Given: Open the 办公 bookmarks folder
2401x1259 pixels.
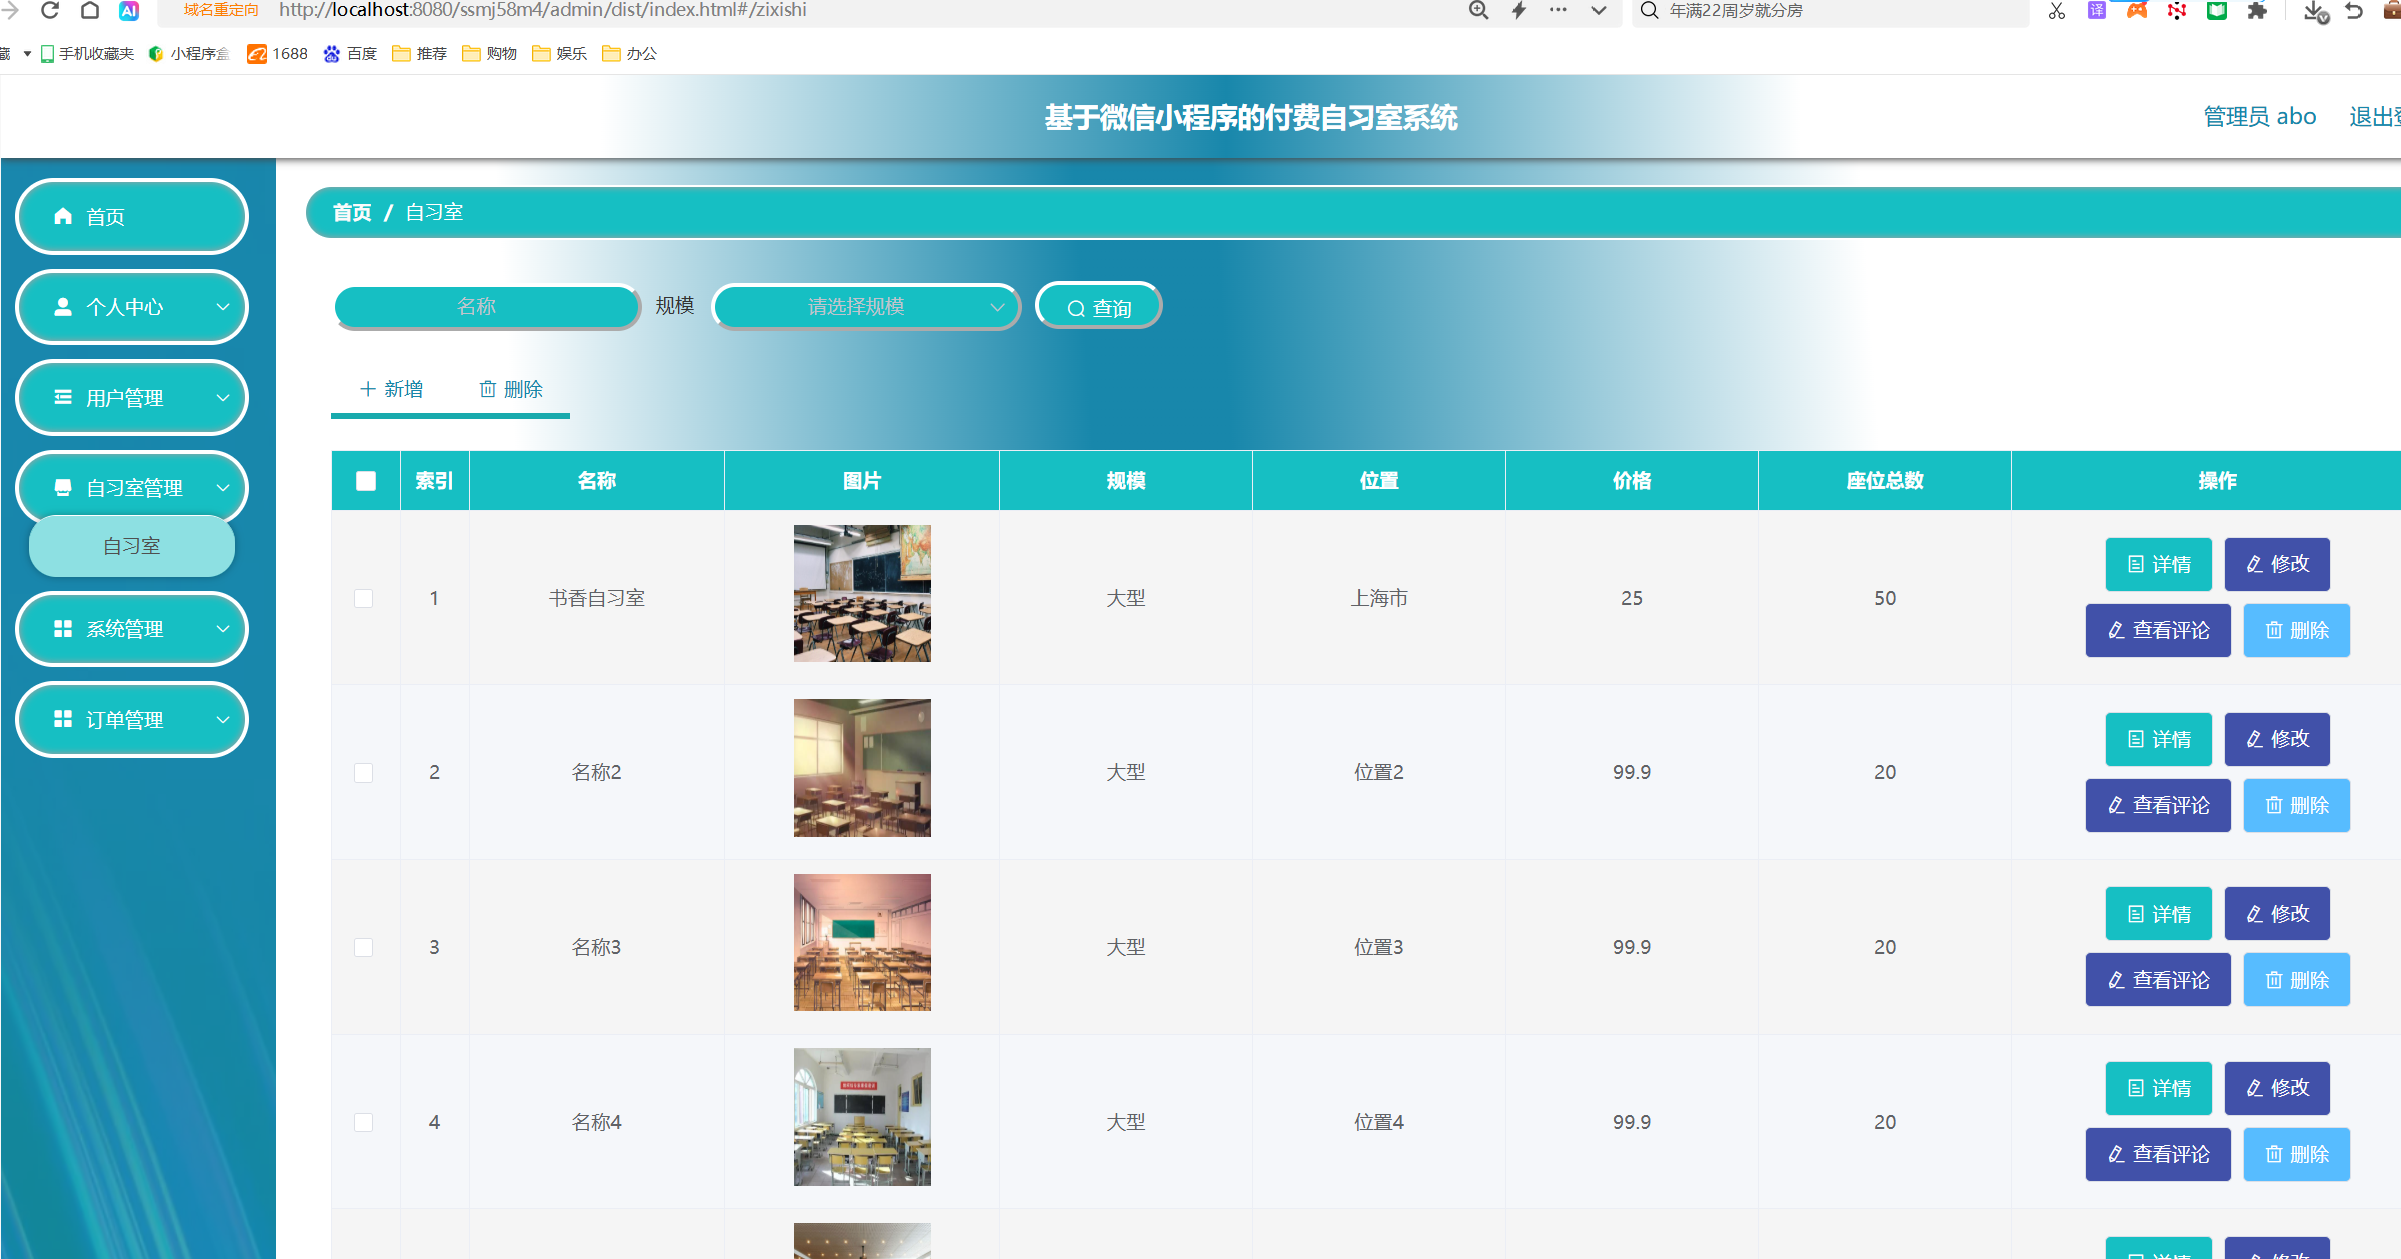Looking at the screenshot, I should click(630, 53).
